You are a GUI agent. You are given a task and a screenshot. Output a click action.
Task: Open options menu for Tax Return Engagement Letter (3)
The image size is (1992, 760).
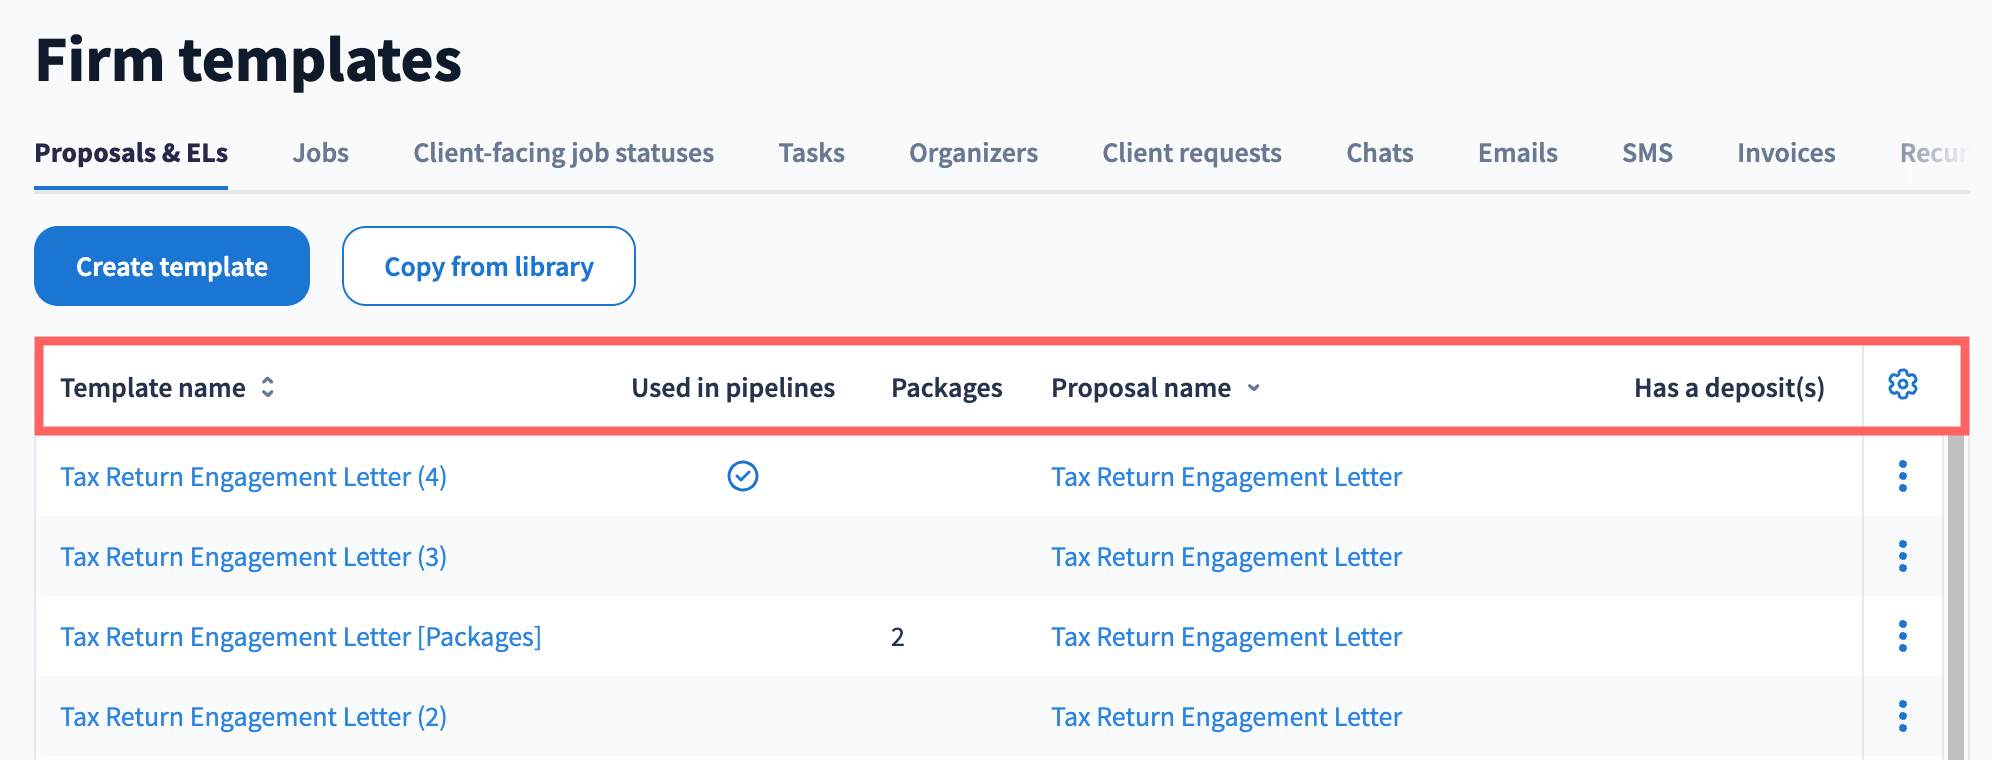[x=1902, y=556]
